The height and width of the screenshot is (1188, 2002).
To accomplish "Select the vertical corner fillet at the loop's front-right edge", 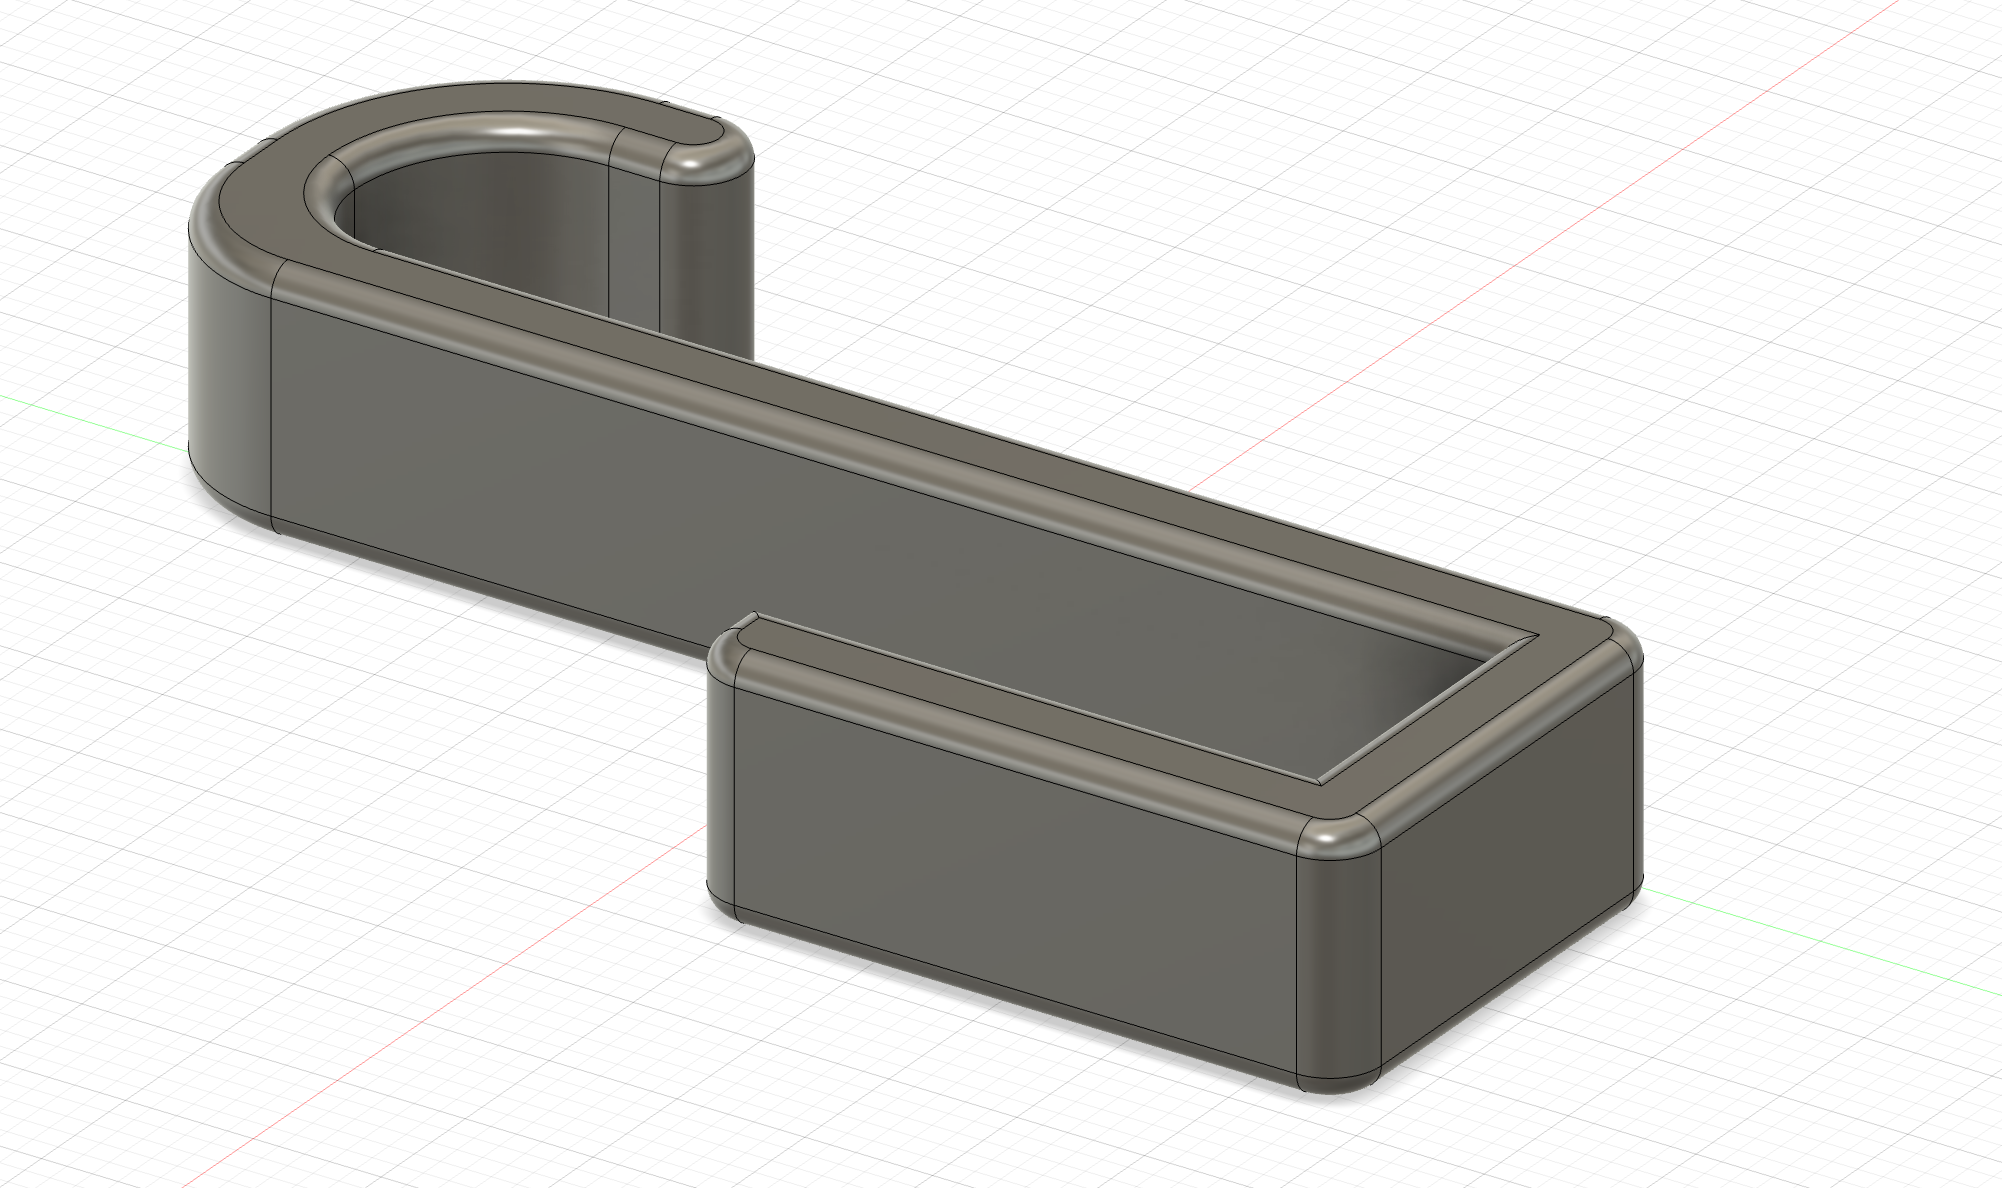I will click(1340, 965).
